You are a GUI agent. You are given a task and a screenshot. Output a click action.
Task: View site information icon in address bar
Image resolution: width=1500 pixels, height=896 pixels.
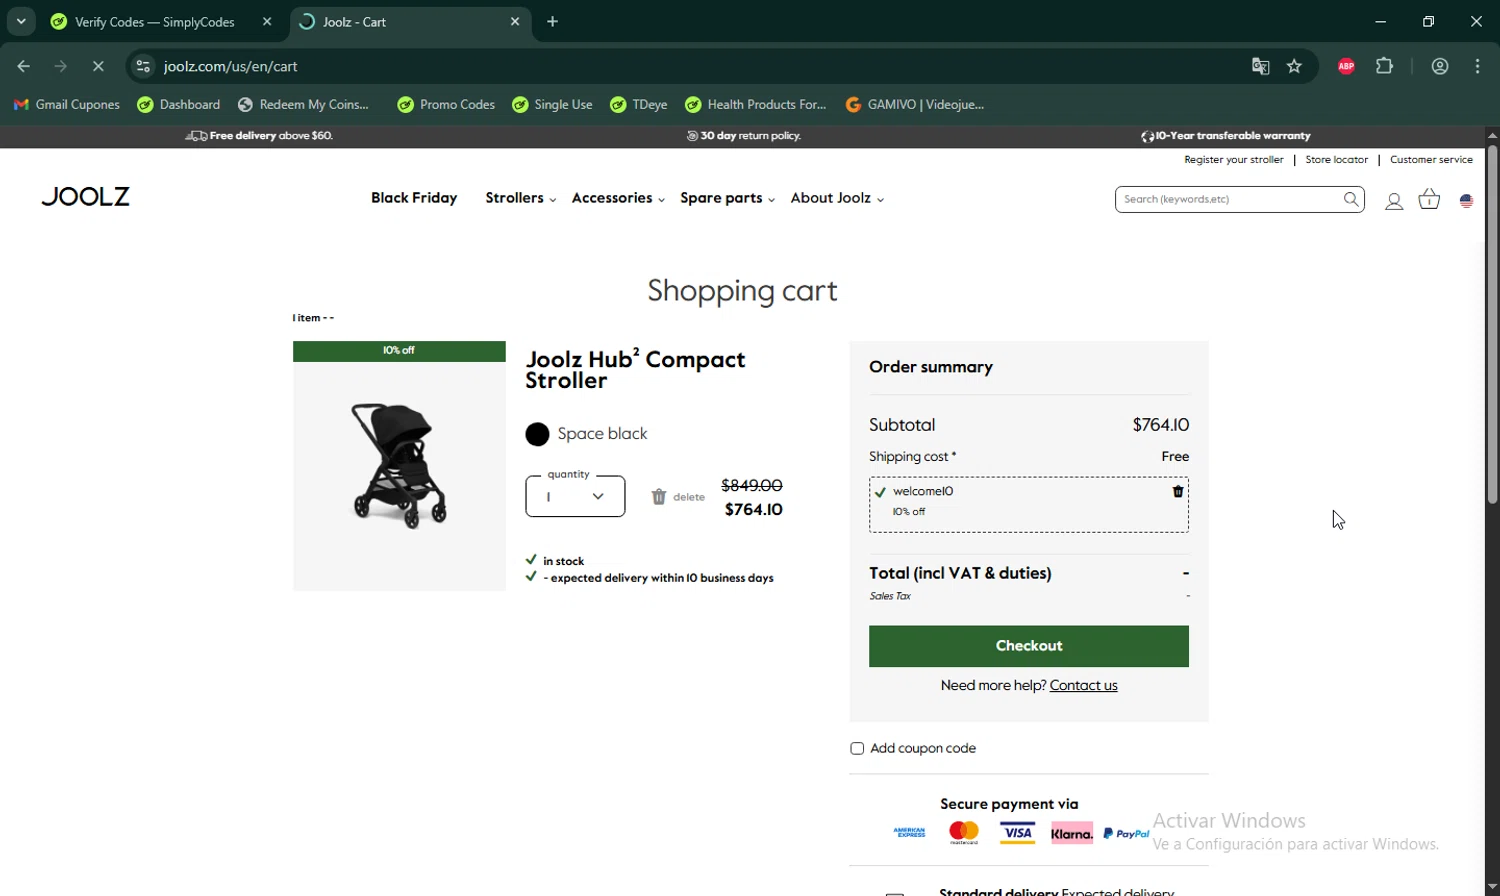(143, 67)
